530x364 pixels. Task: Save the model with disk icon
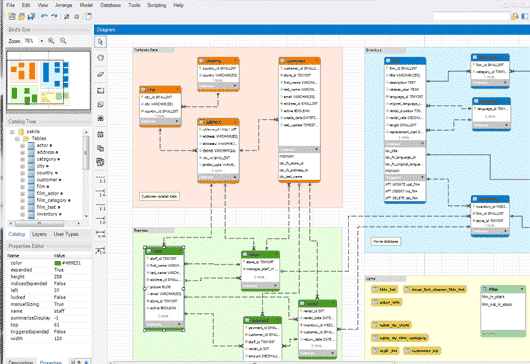point(31,16)
